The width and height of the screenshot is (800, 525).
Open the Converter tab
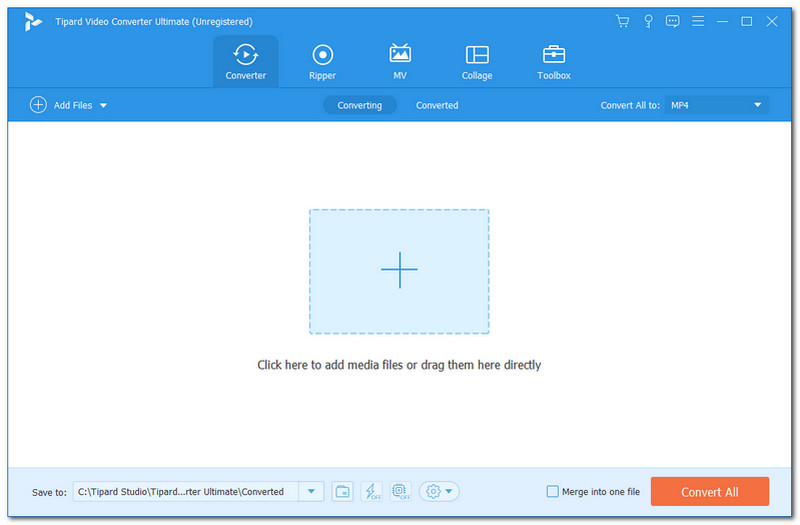click(245, 62)
